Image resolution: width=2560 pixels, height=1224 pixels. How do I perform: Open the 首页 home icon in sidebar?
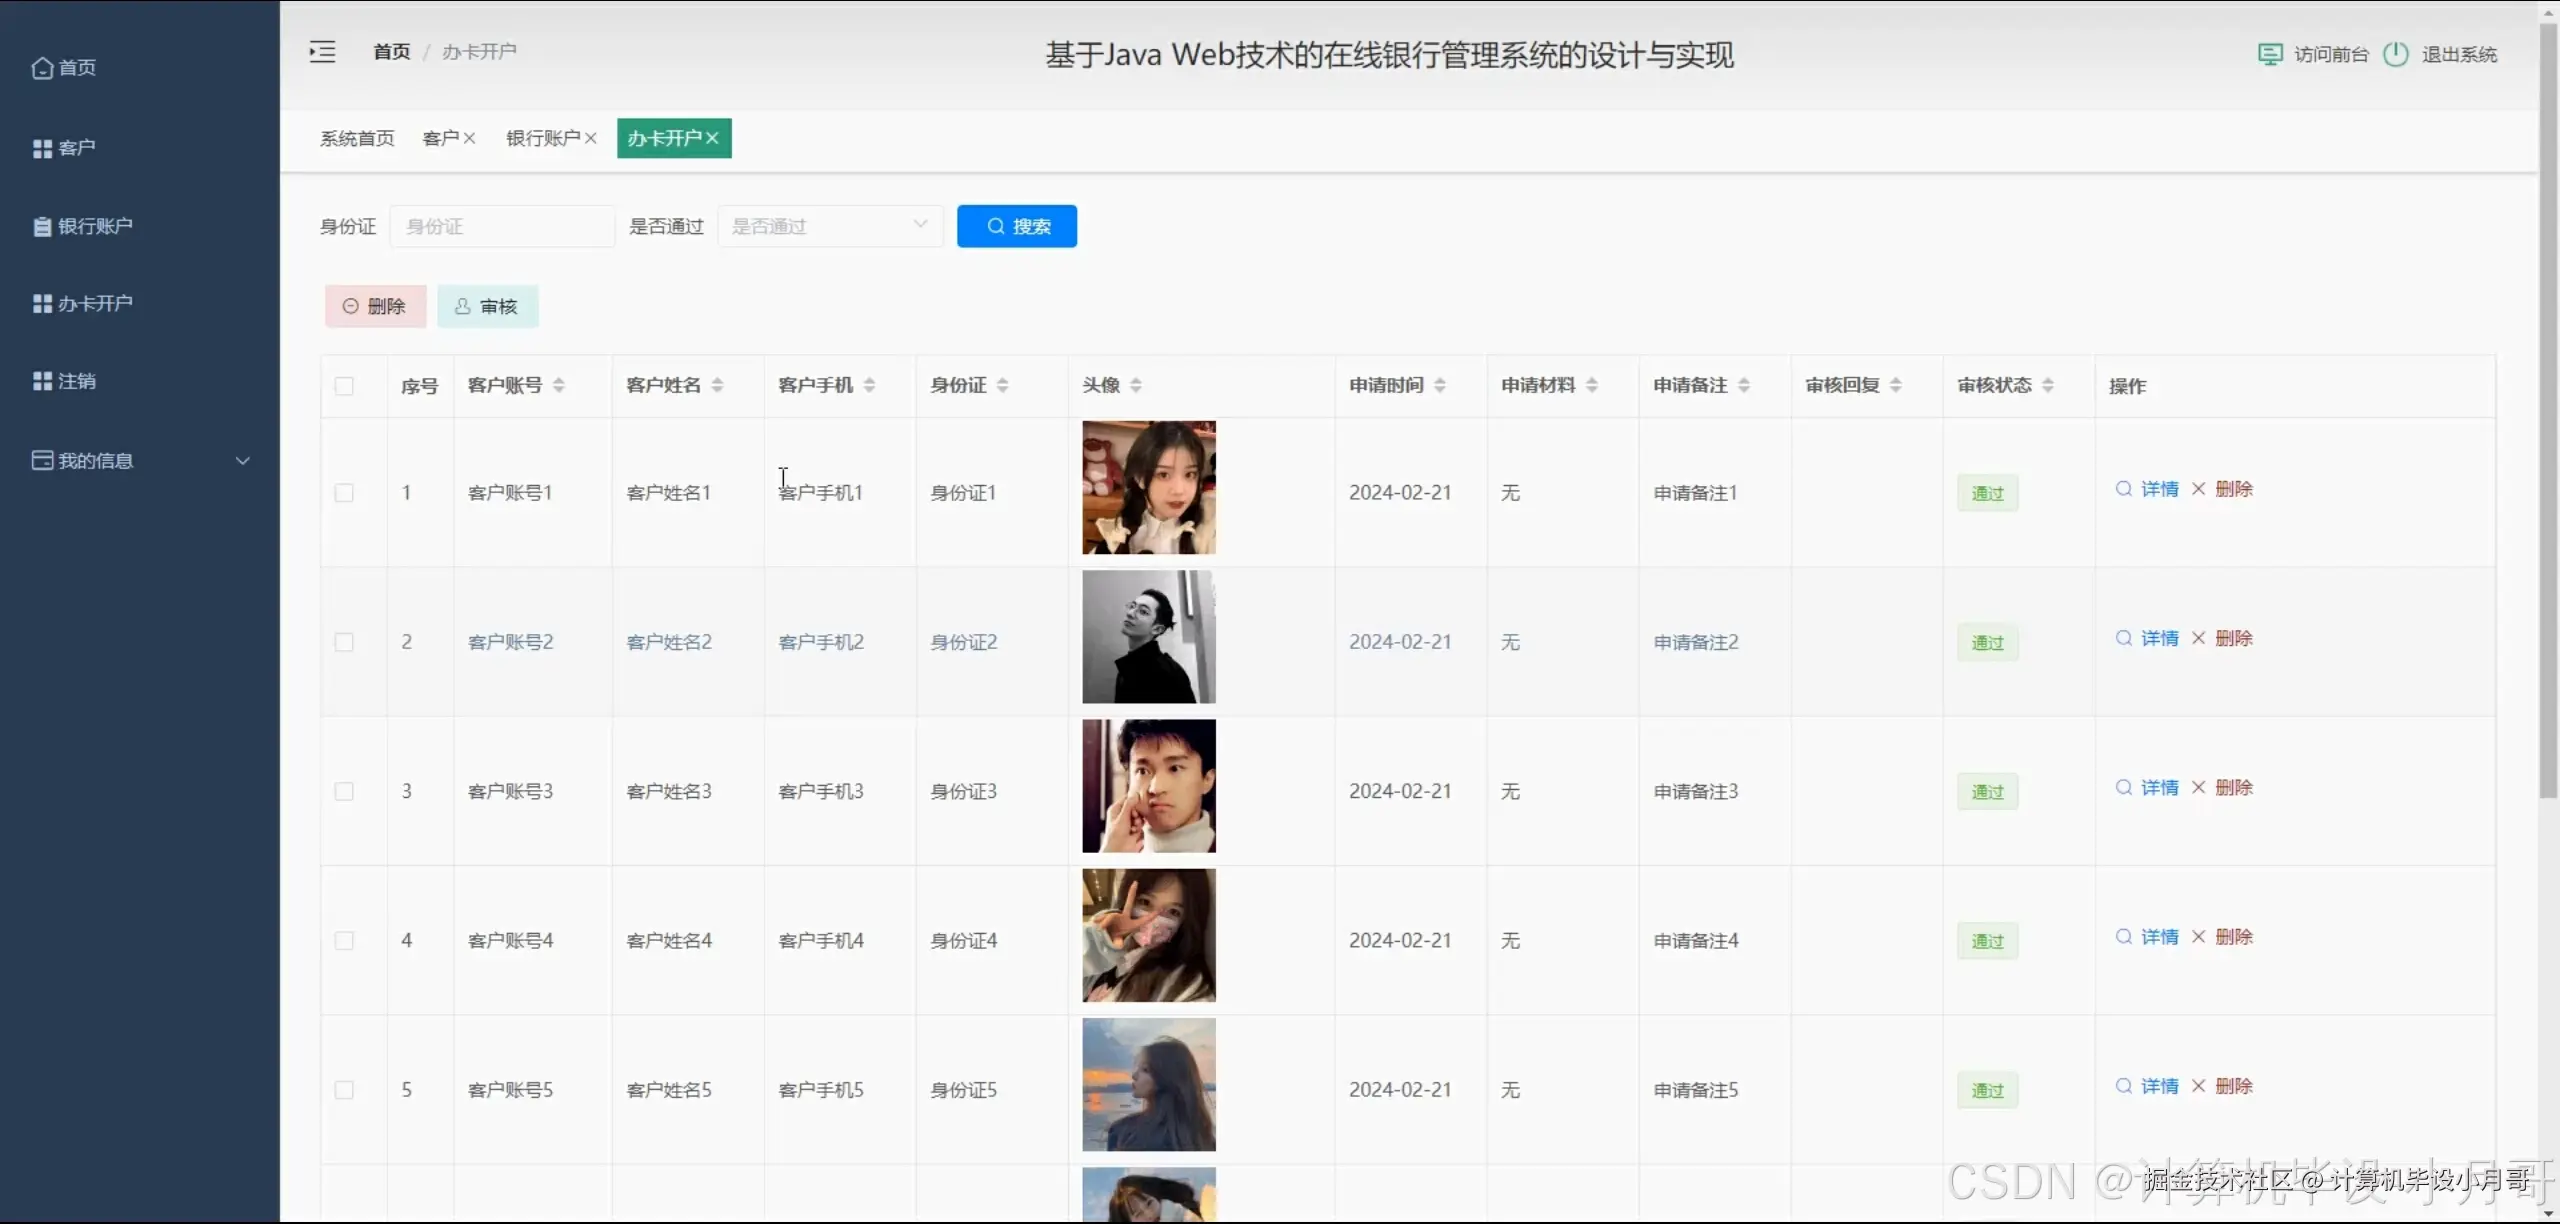pos(42,68)
